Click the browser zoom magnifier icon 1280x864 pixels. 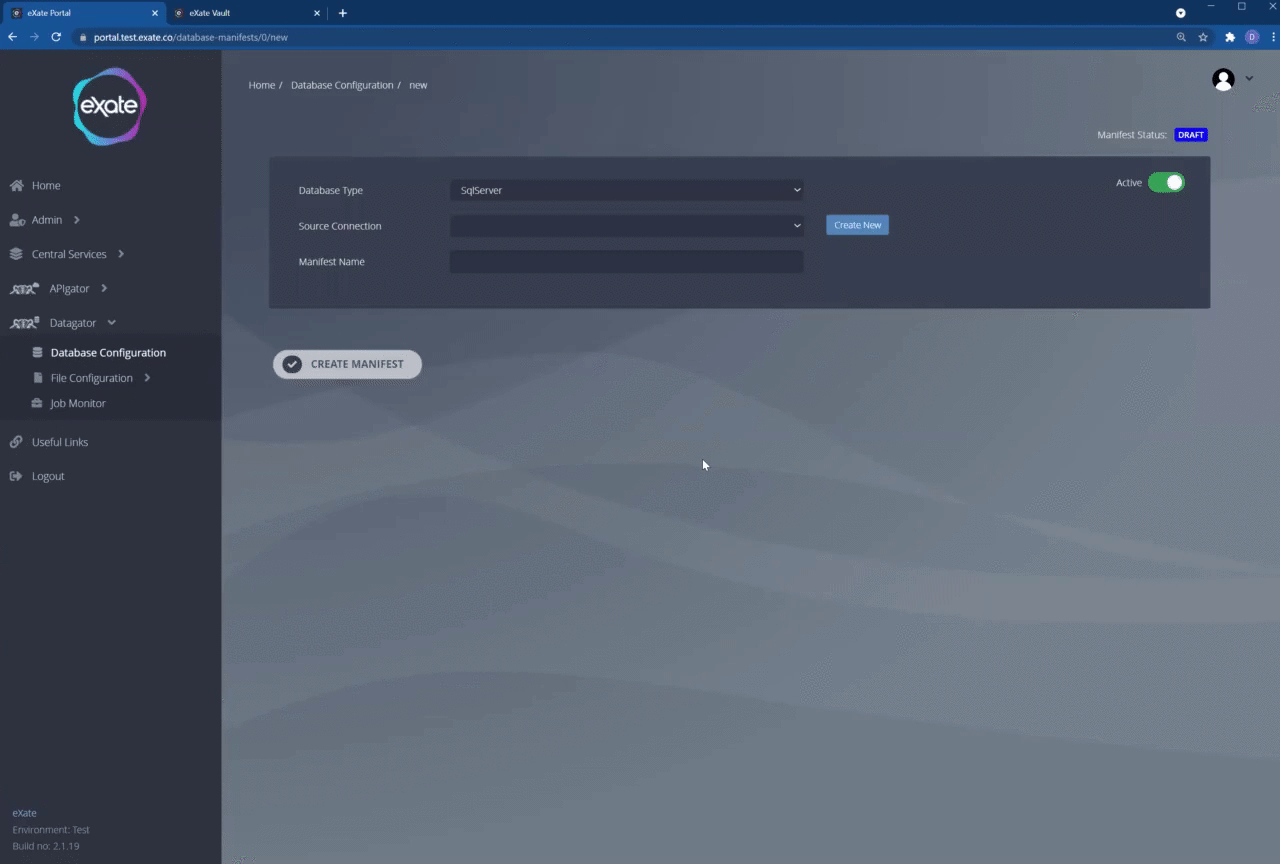(x=1181, y=37)
